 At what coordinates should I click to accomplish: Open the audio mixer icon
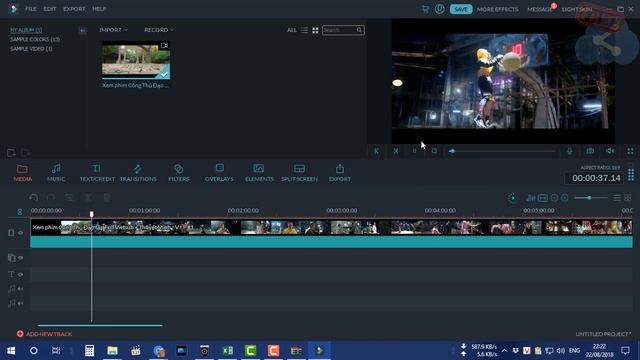pos(531,198)
